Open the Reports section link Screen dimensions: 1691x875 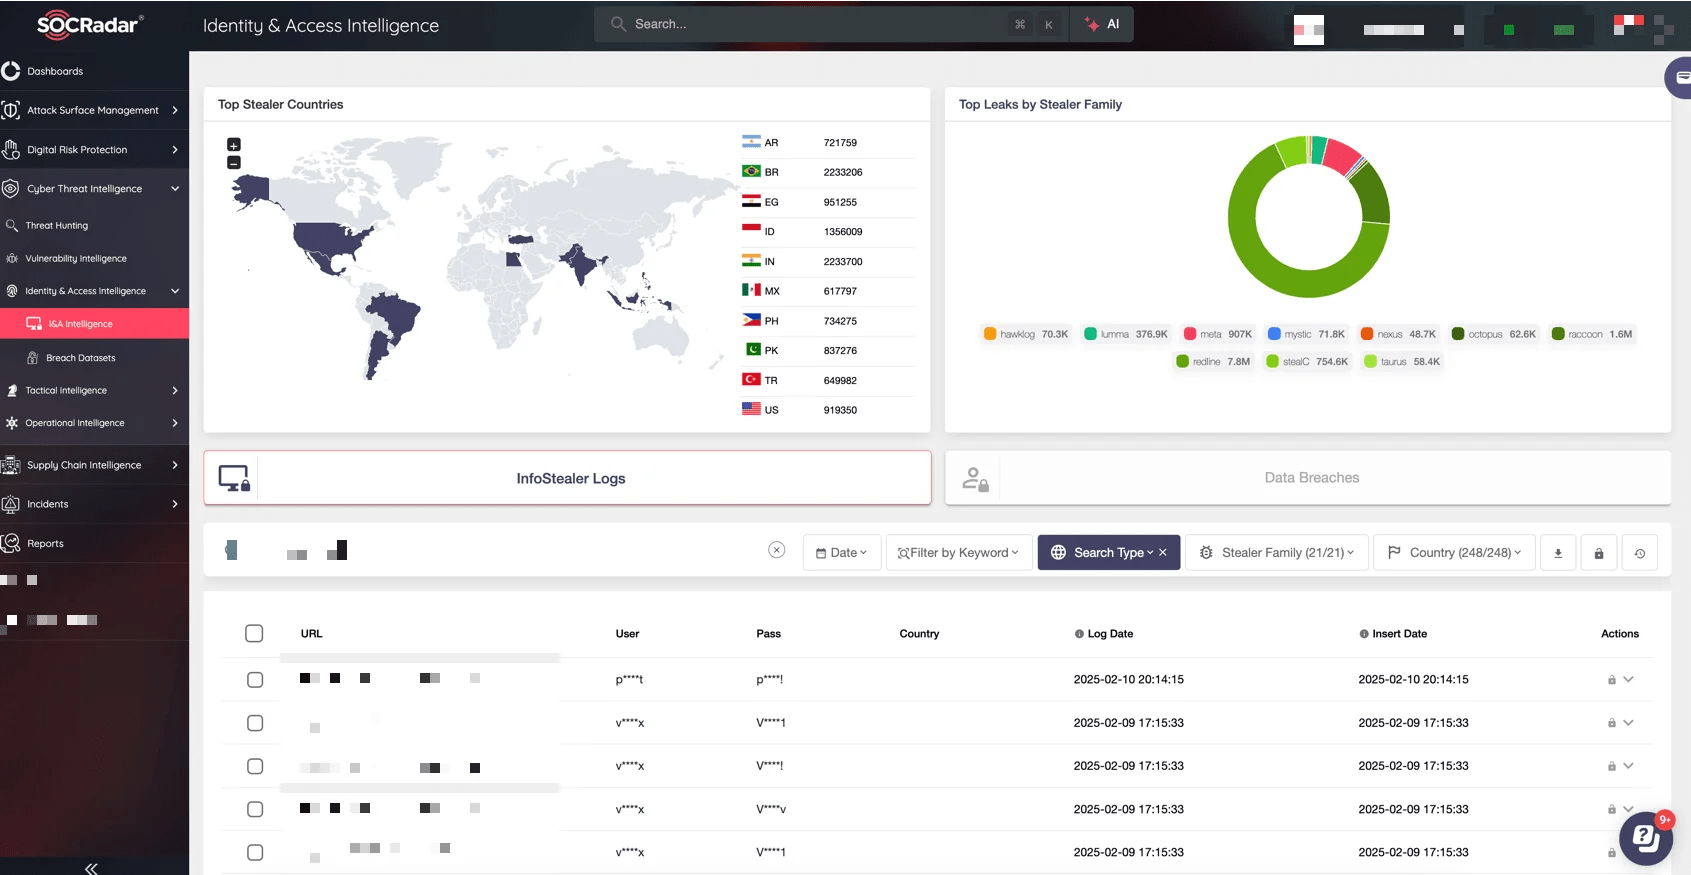pyautogui.click(x=45, y=544)
